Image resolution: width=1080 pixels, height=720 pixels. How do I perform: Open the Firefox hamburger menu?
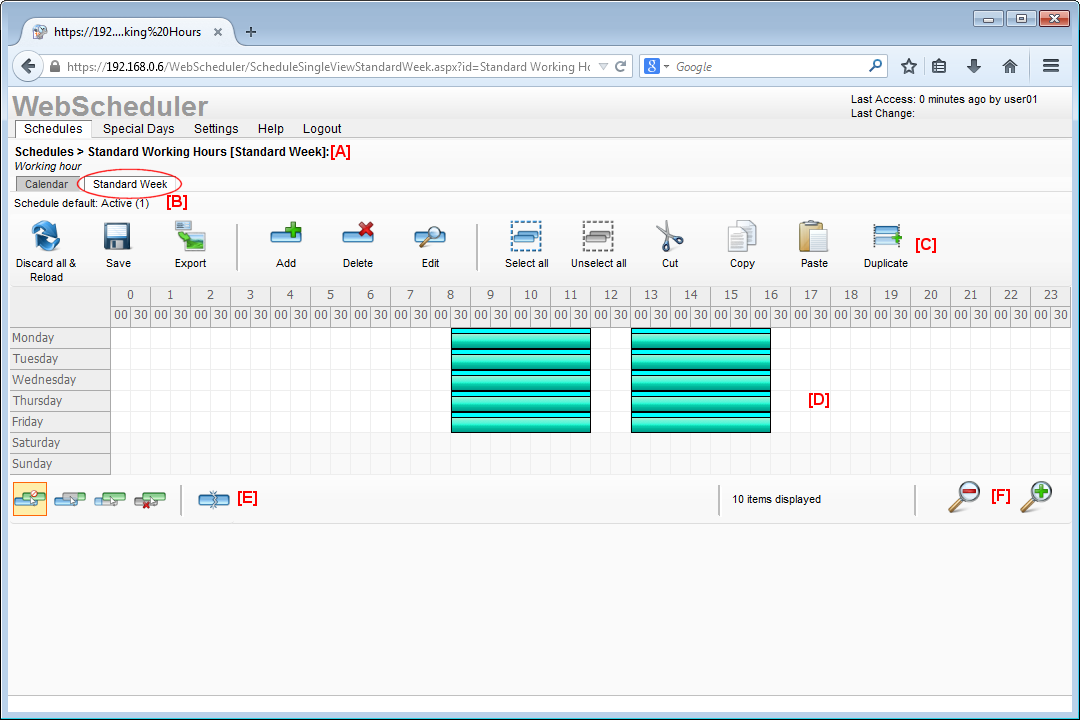point(1051,66)
